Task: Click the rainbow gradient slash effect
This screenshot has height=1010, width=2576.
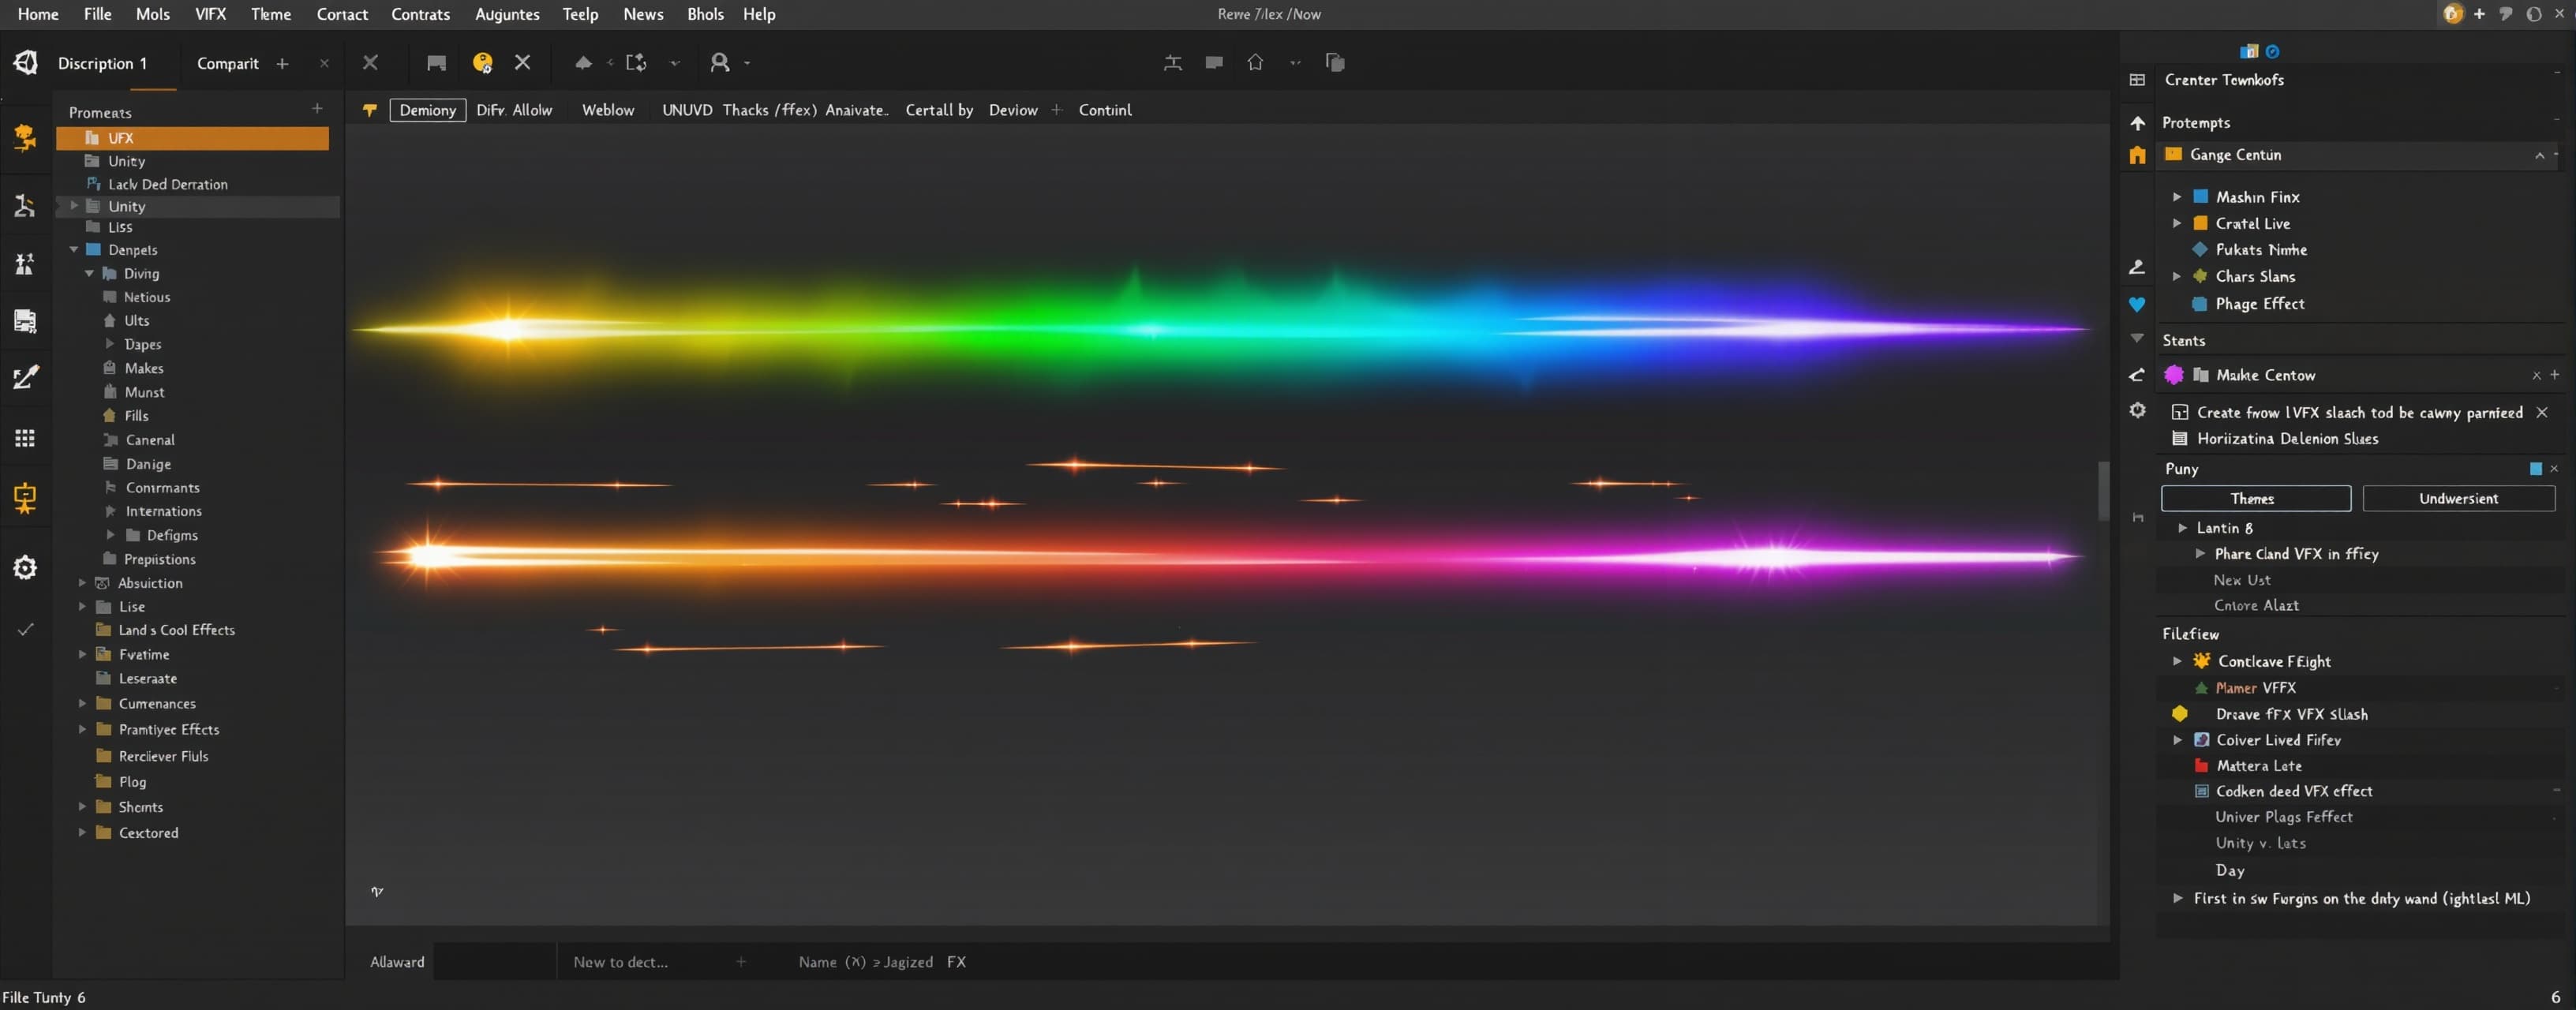Action: (x=1220, y=328)
